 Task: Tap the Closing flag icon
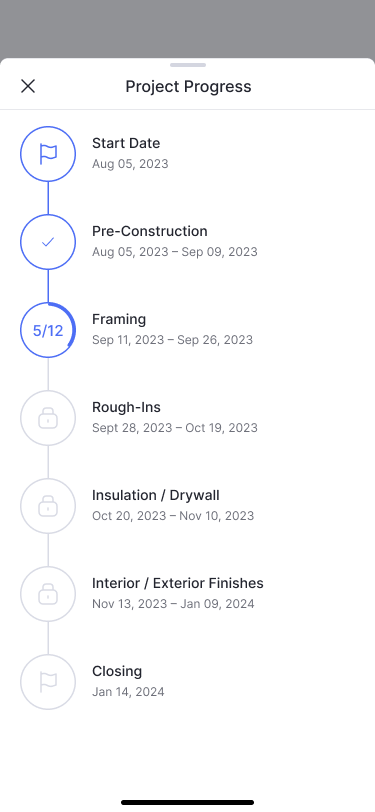coord(48,682)
